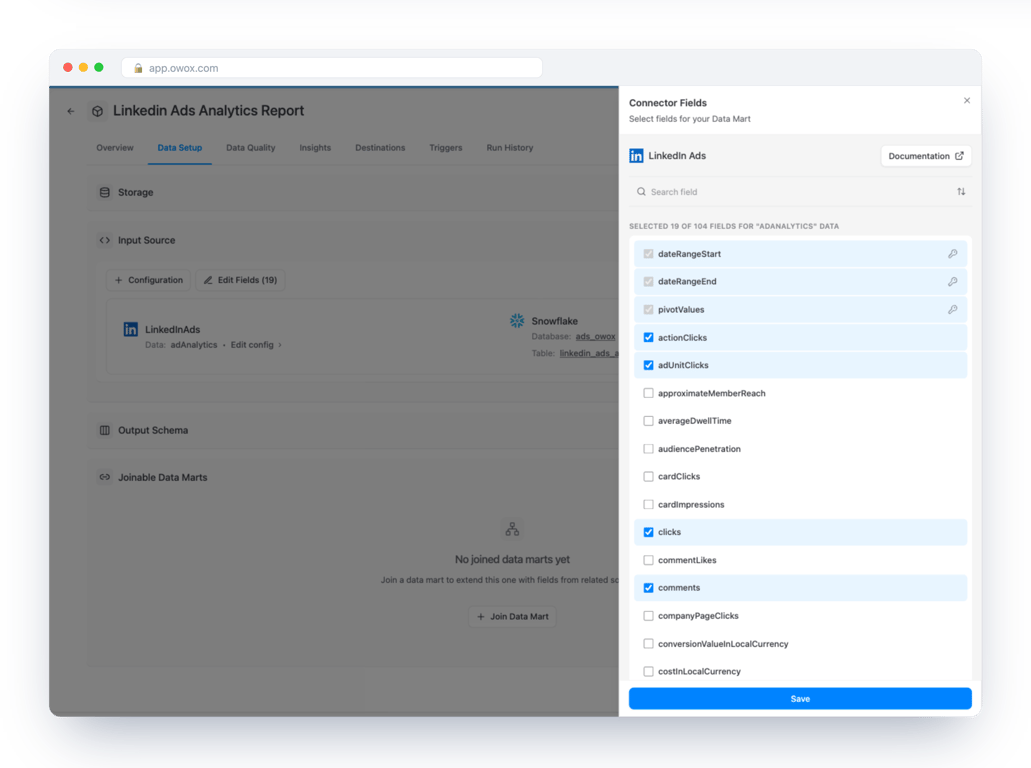The height and width of the screenshot is (768, 1031).
Task: Click the LinkedIn logo in Connector Fields panel
Action: (x=636, y=156)
